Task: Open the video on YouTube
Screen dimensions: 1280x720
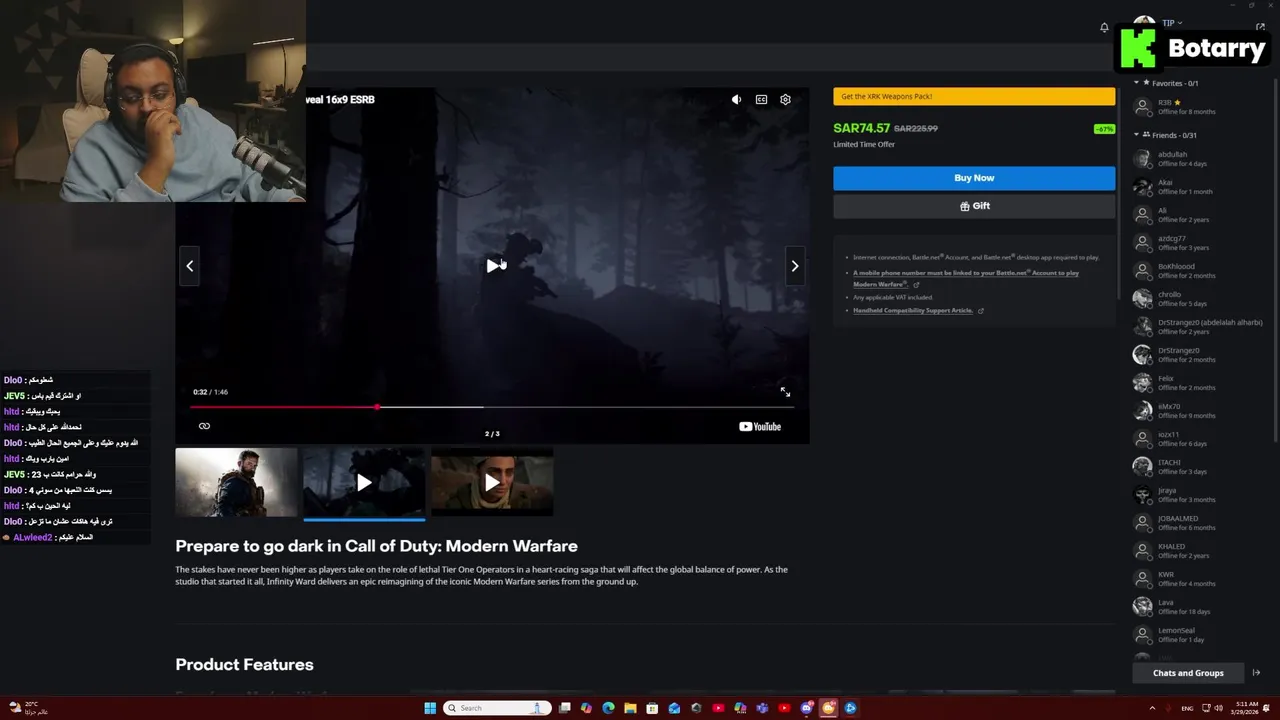Action: pos(760,427)
